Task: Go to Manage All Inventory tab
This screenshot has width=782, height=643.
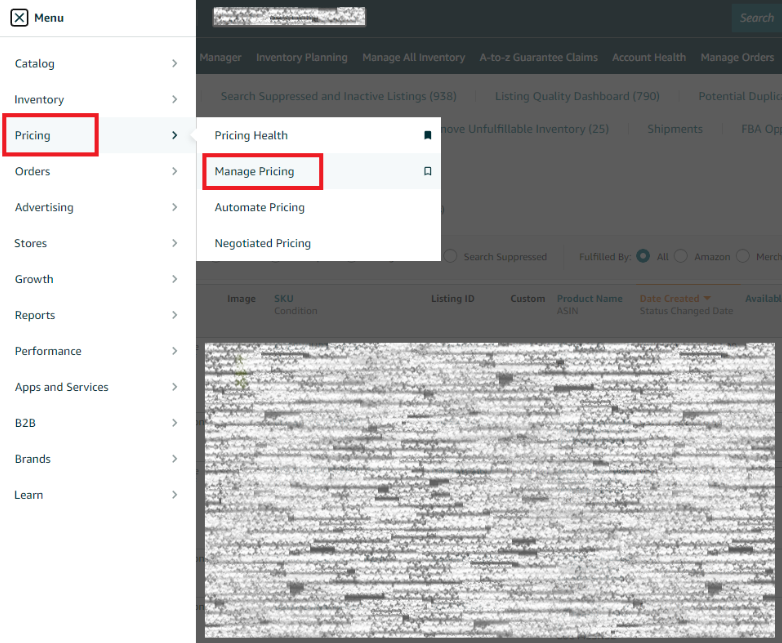Action: point(413,57)
